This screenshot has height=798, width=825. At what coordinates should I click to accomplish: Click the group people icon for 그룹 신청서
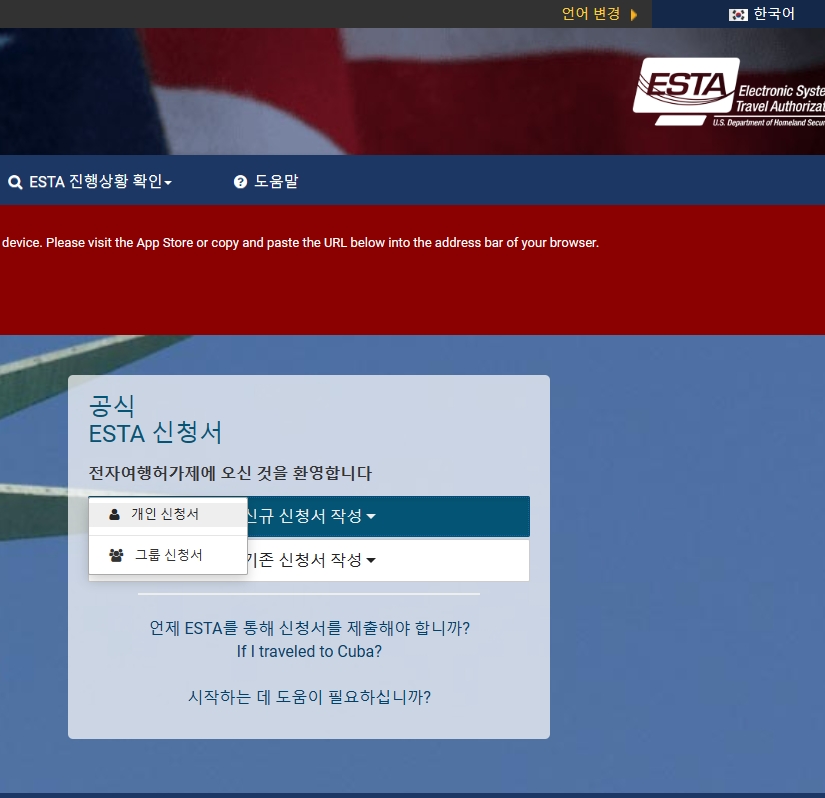116,555
